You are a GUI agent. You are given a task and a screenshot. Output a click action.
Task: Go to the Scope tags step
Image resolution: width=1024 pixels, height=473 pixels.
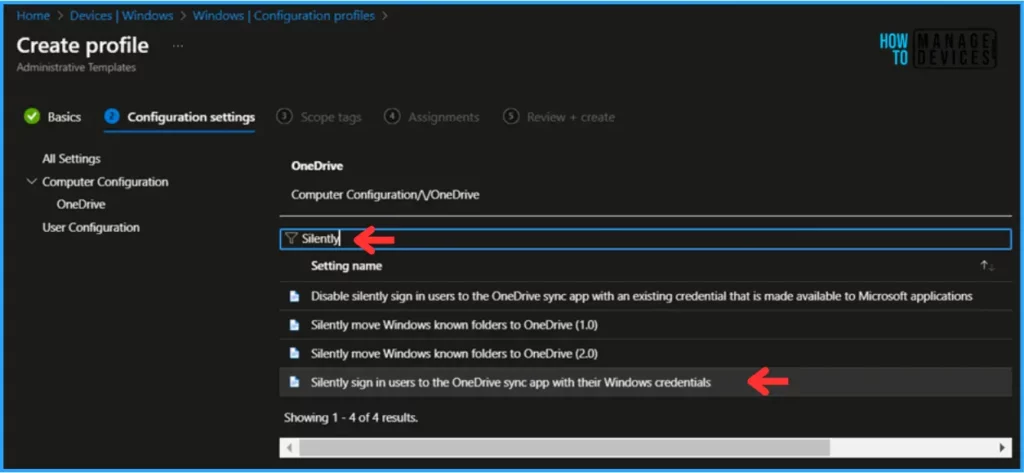(330, 118)
